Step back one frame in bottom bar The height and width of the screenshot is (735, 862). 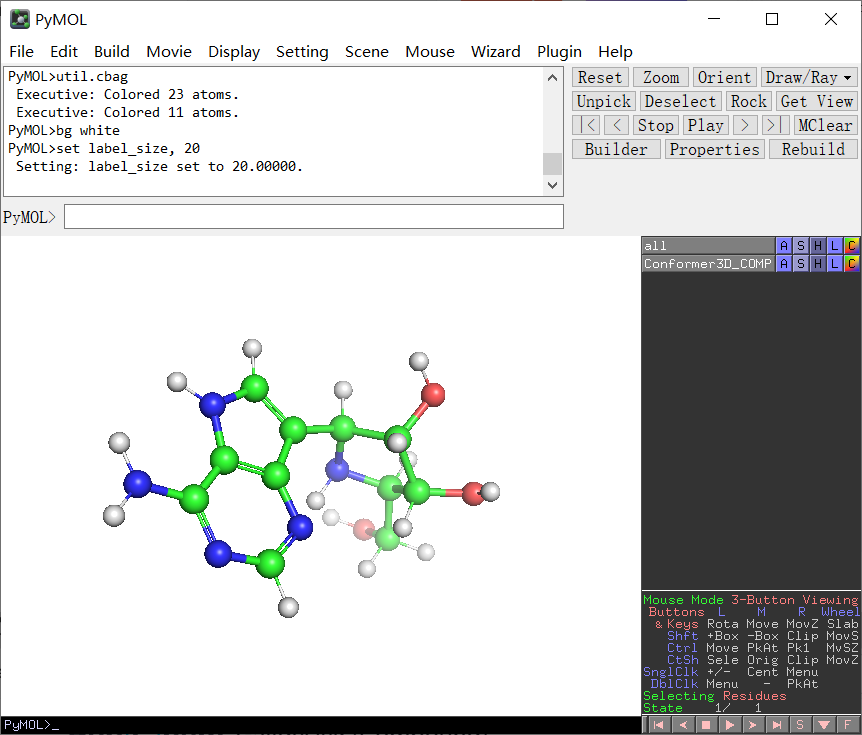point(682,725)
